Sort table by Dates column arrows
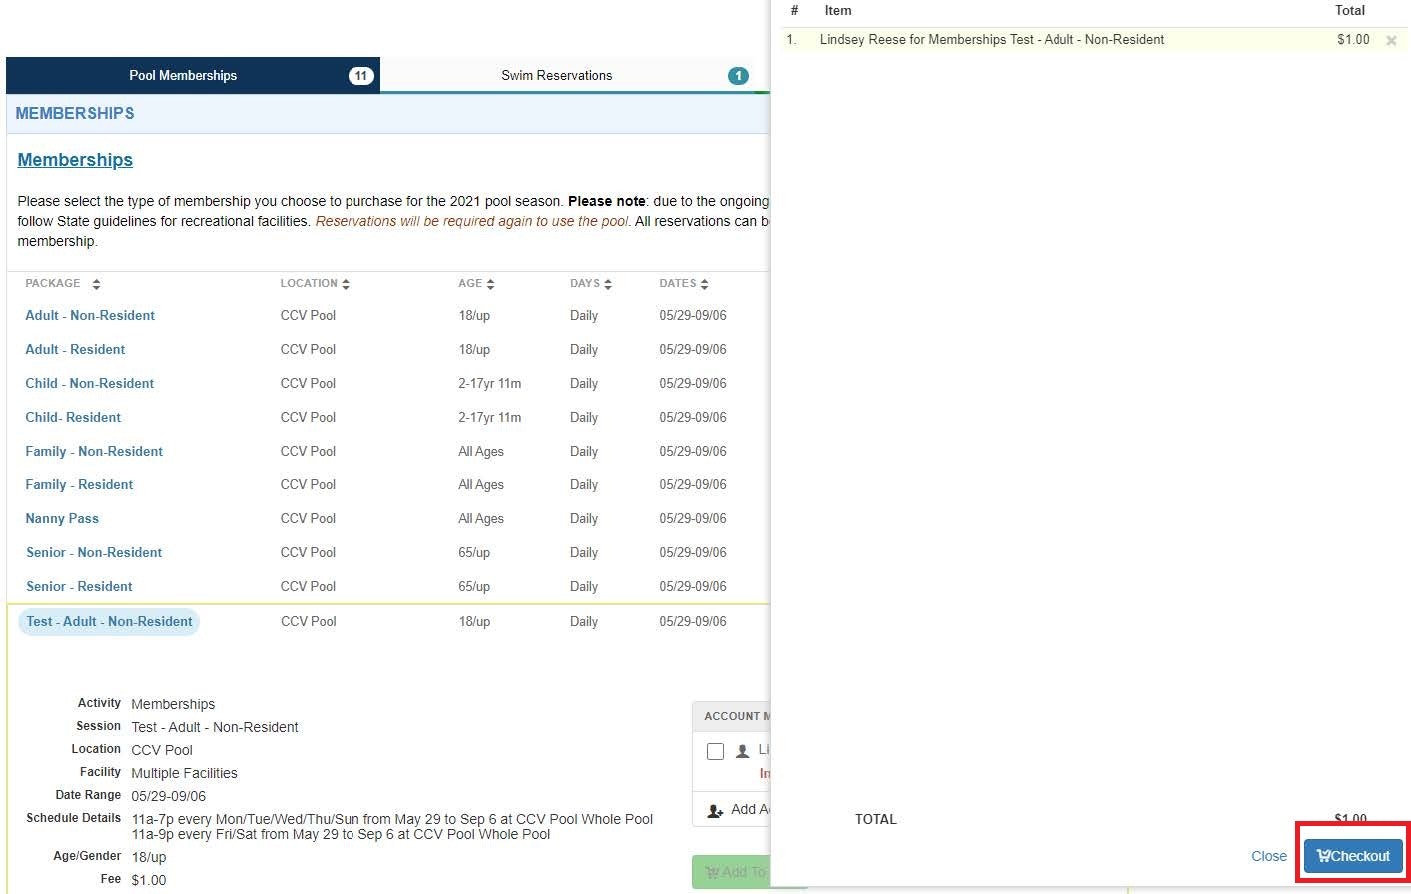Screen dimensions: 1411x894 coord(704,285)
